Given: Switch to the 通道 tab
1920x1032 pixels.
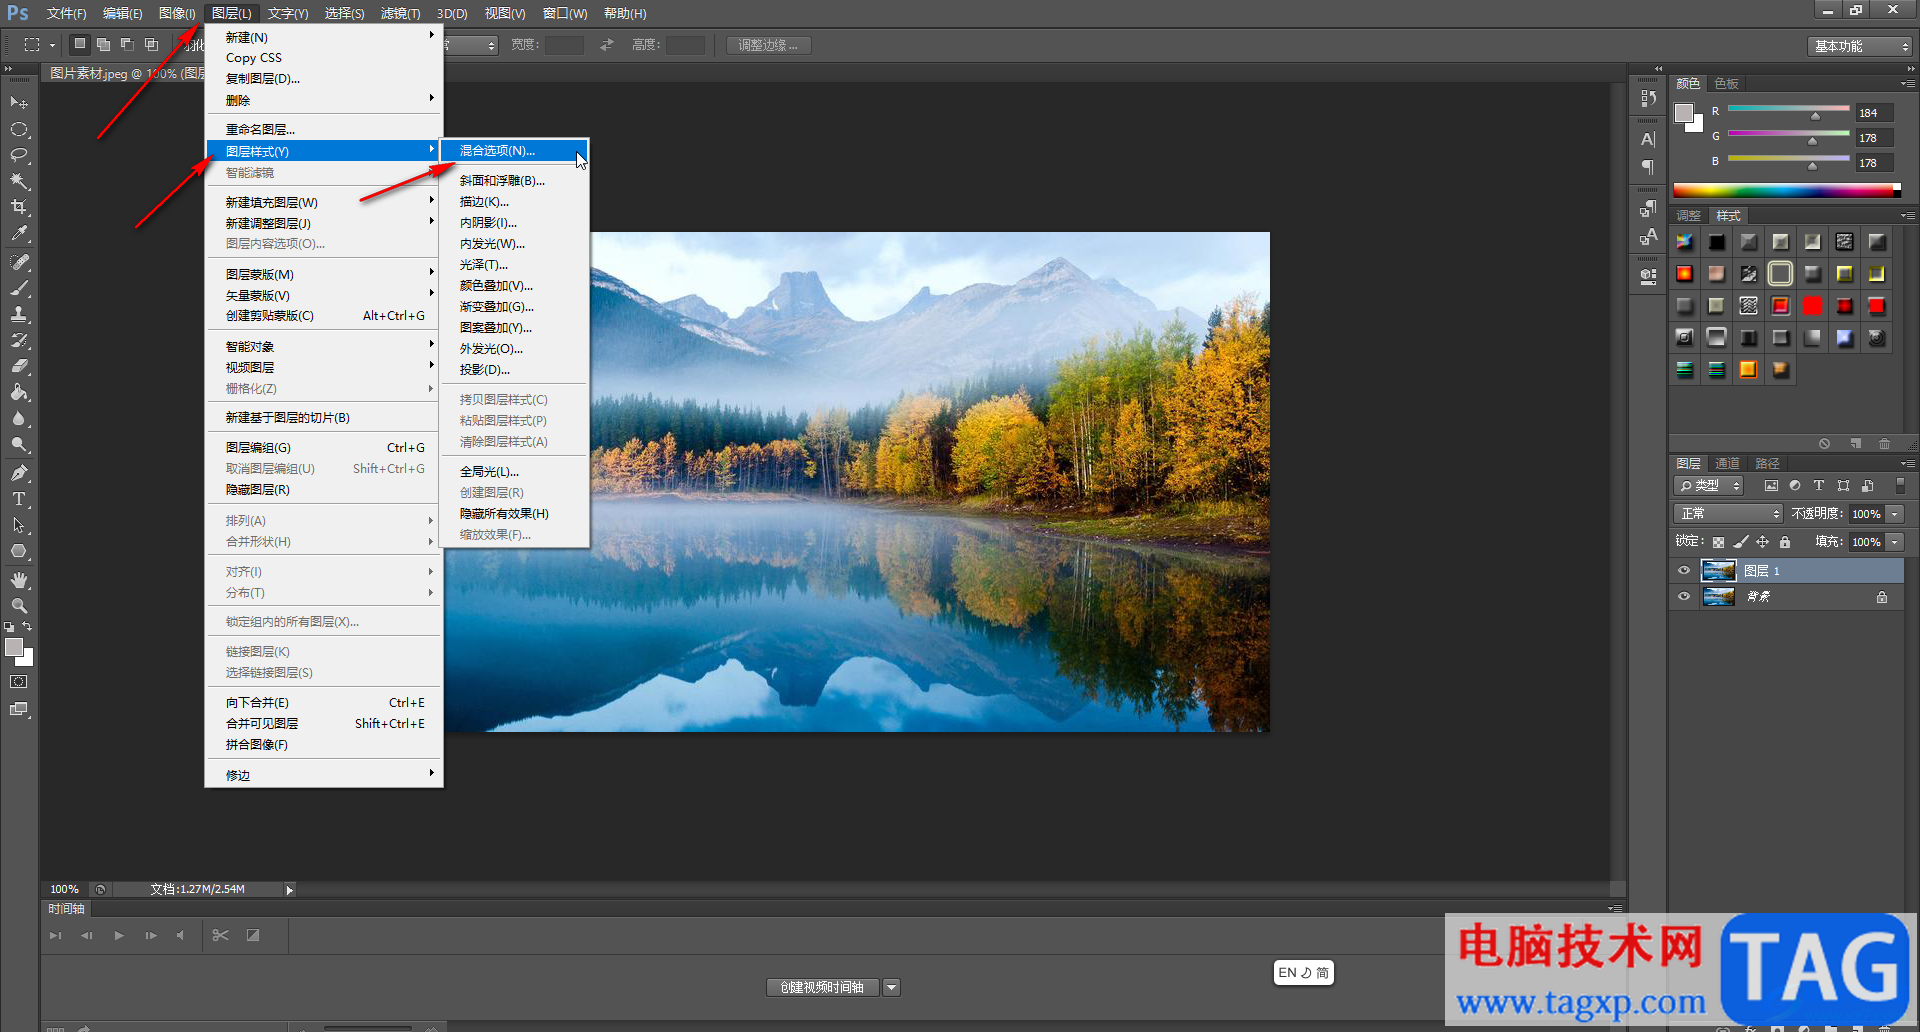Looking at the screenshot, I should (x=1727, y=463).
